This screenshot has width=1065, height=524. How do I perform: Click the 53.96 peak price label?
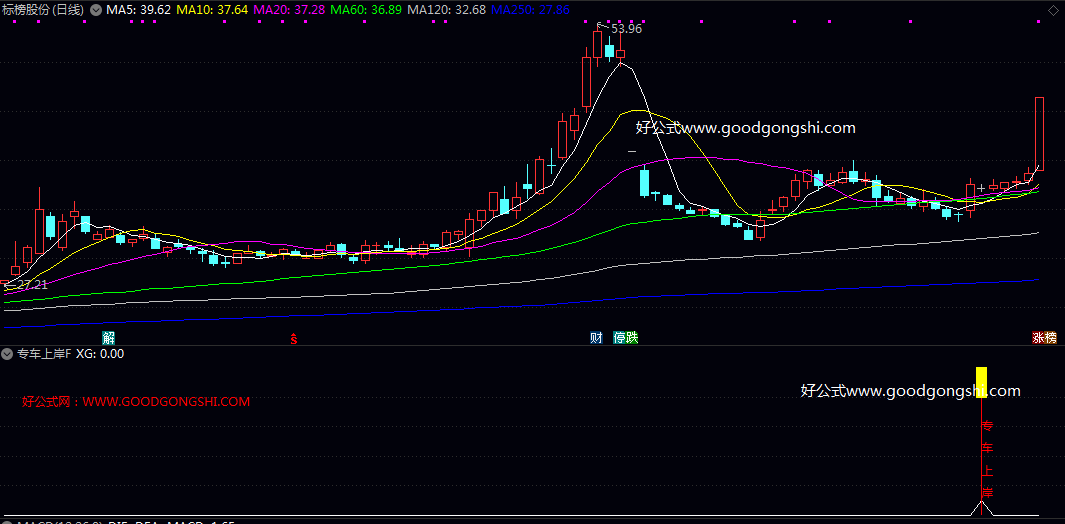(x=626, y=29)
